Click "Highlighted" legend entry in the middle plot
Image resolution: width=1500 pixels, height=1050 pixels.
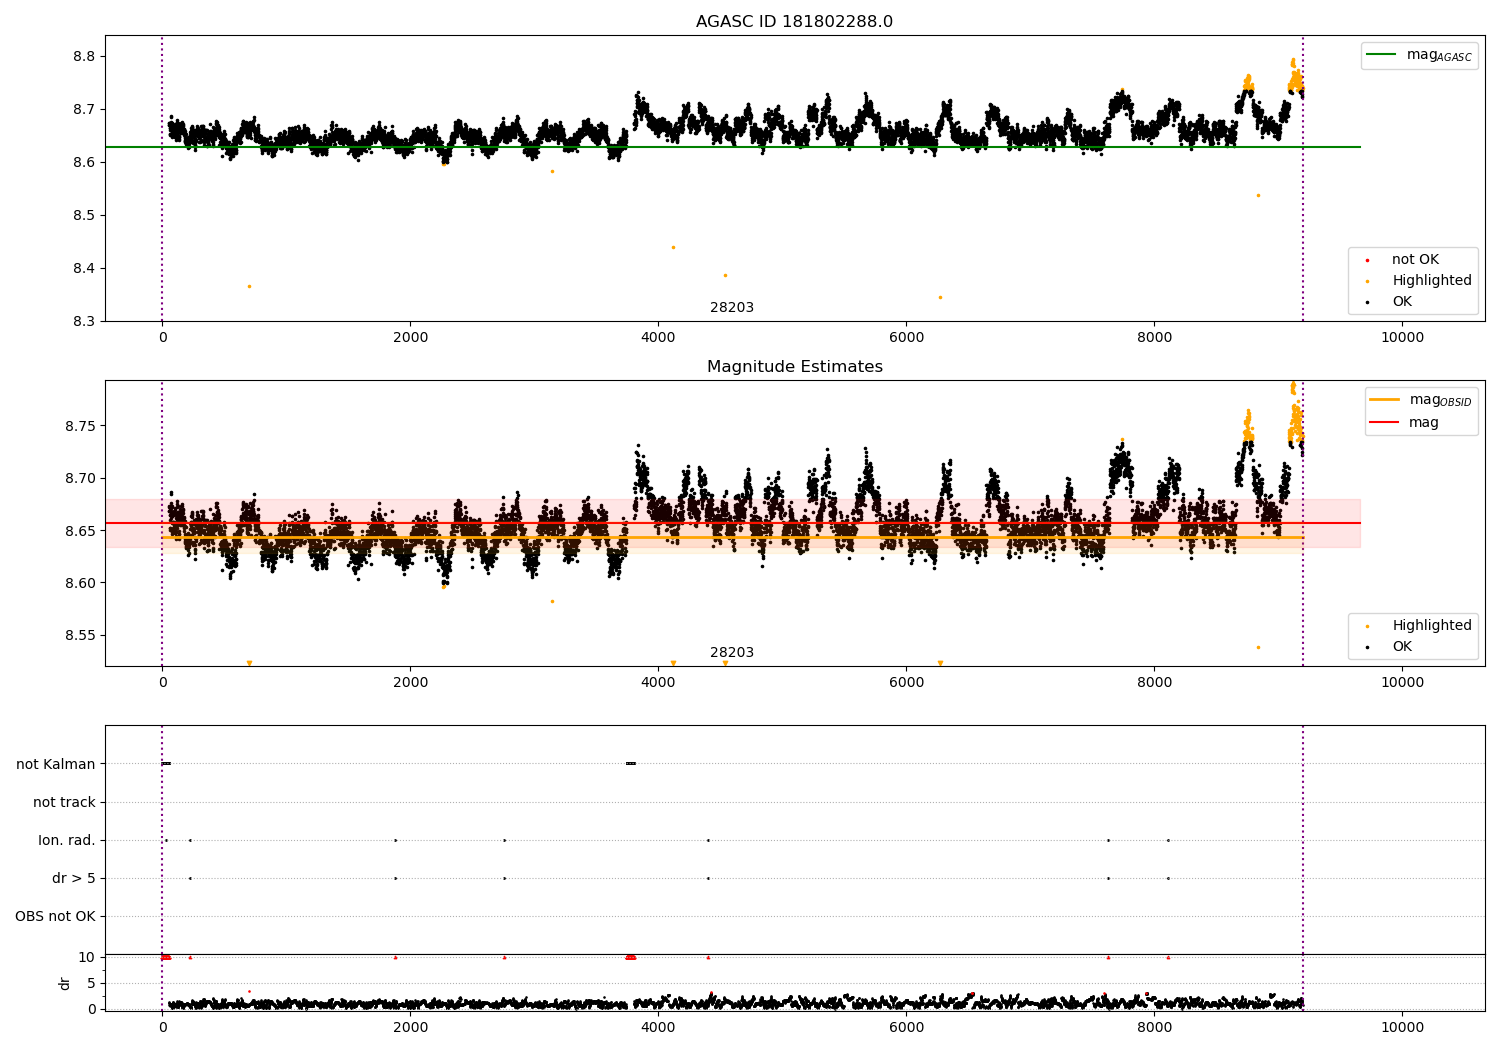pyautogui.click(x=1432, y=626)
